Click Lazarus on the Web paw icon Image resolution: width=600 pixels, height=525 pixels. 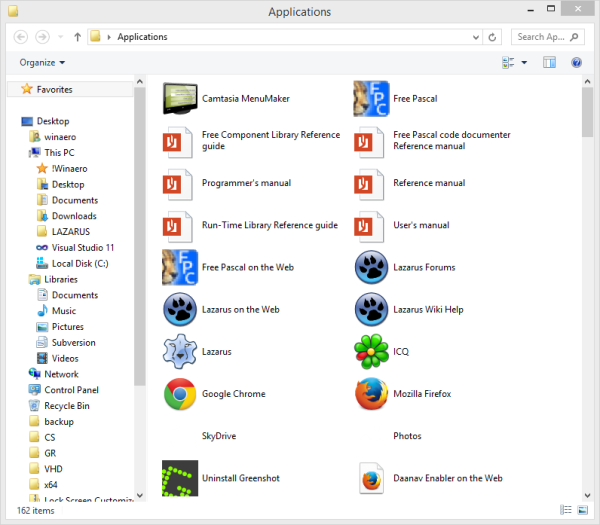tap(180, 309)
